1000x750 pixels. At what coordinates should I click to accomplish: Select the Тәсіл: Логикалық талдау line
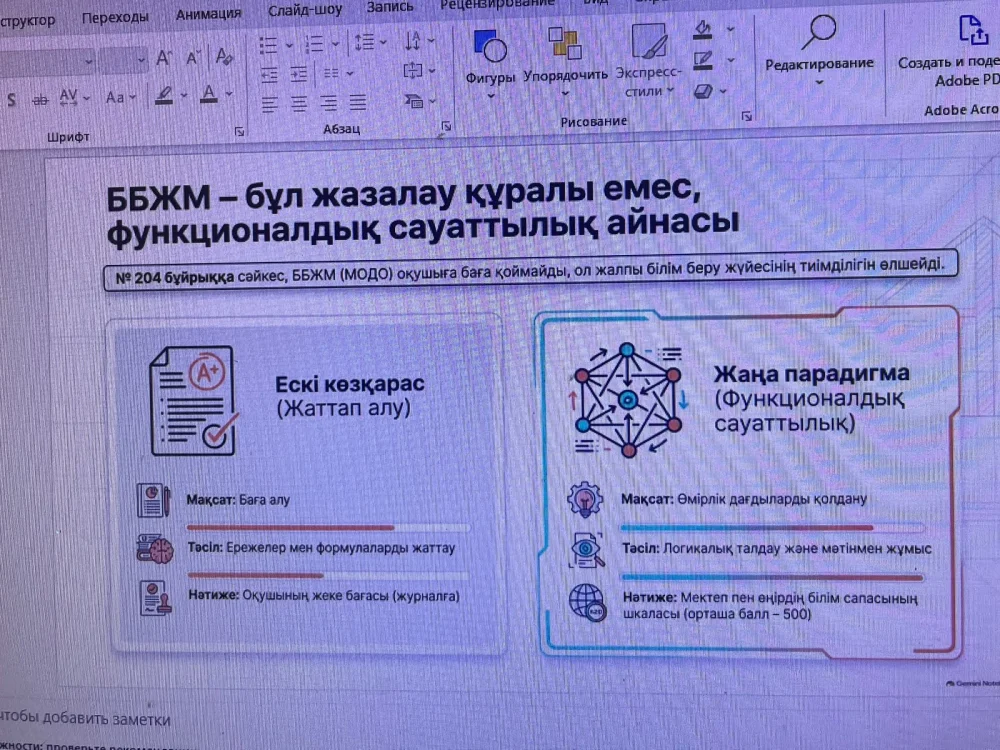pyautogui.click(x=777, y=548)
